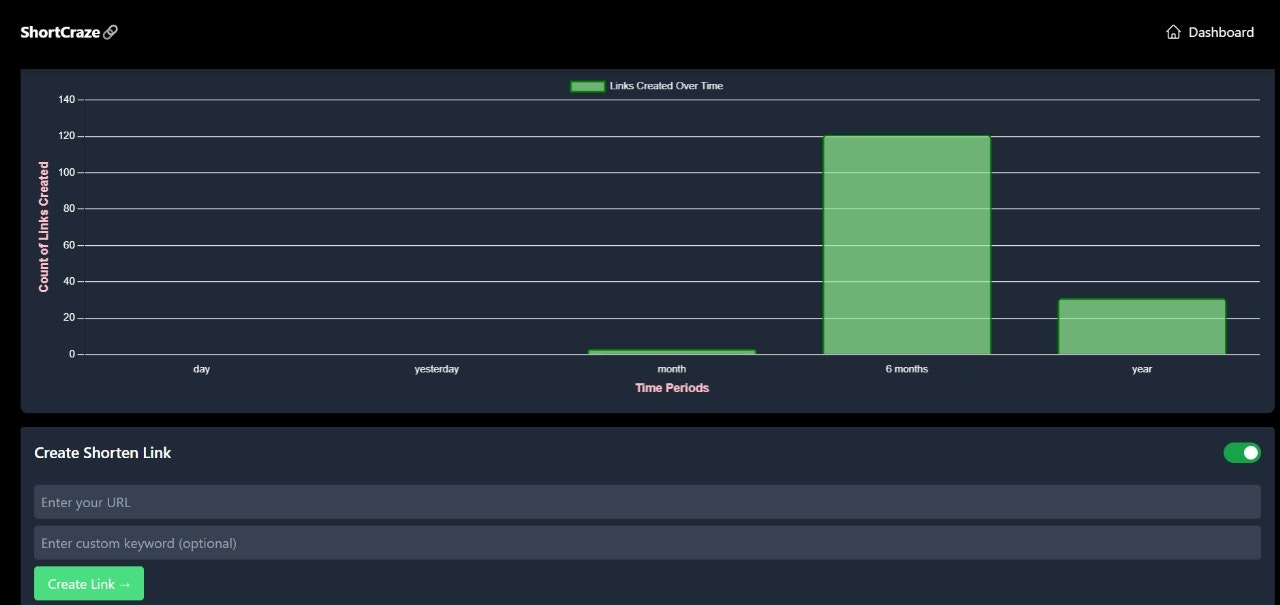The width and height of the screenshot is (1280, 605).
Task: Click the 'Create Shorten Link' heading
Action: point(103,453)
